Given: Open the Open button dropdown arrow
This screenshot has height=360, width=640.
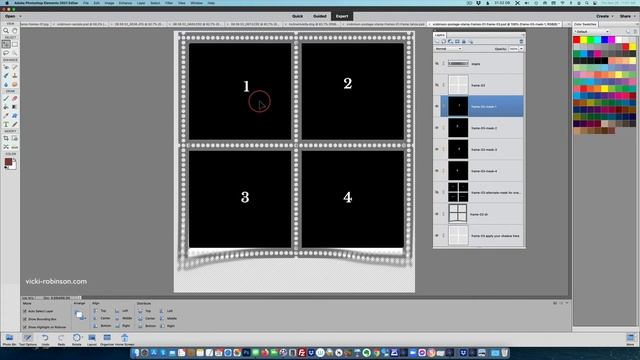Looking at the screenshot, I should point(20,16).
